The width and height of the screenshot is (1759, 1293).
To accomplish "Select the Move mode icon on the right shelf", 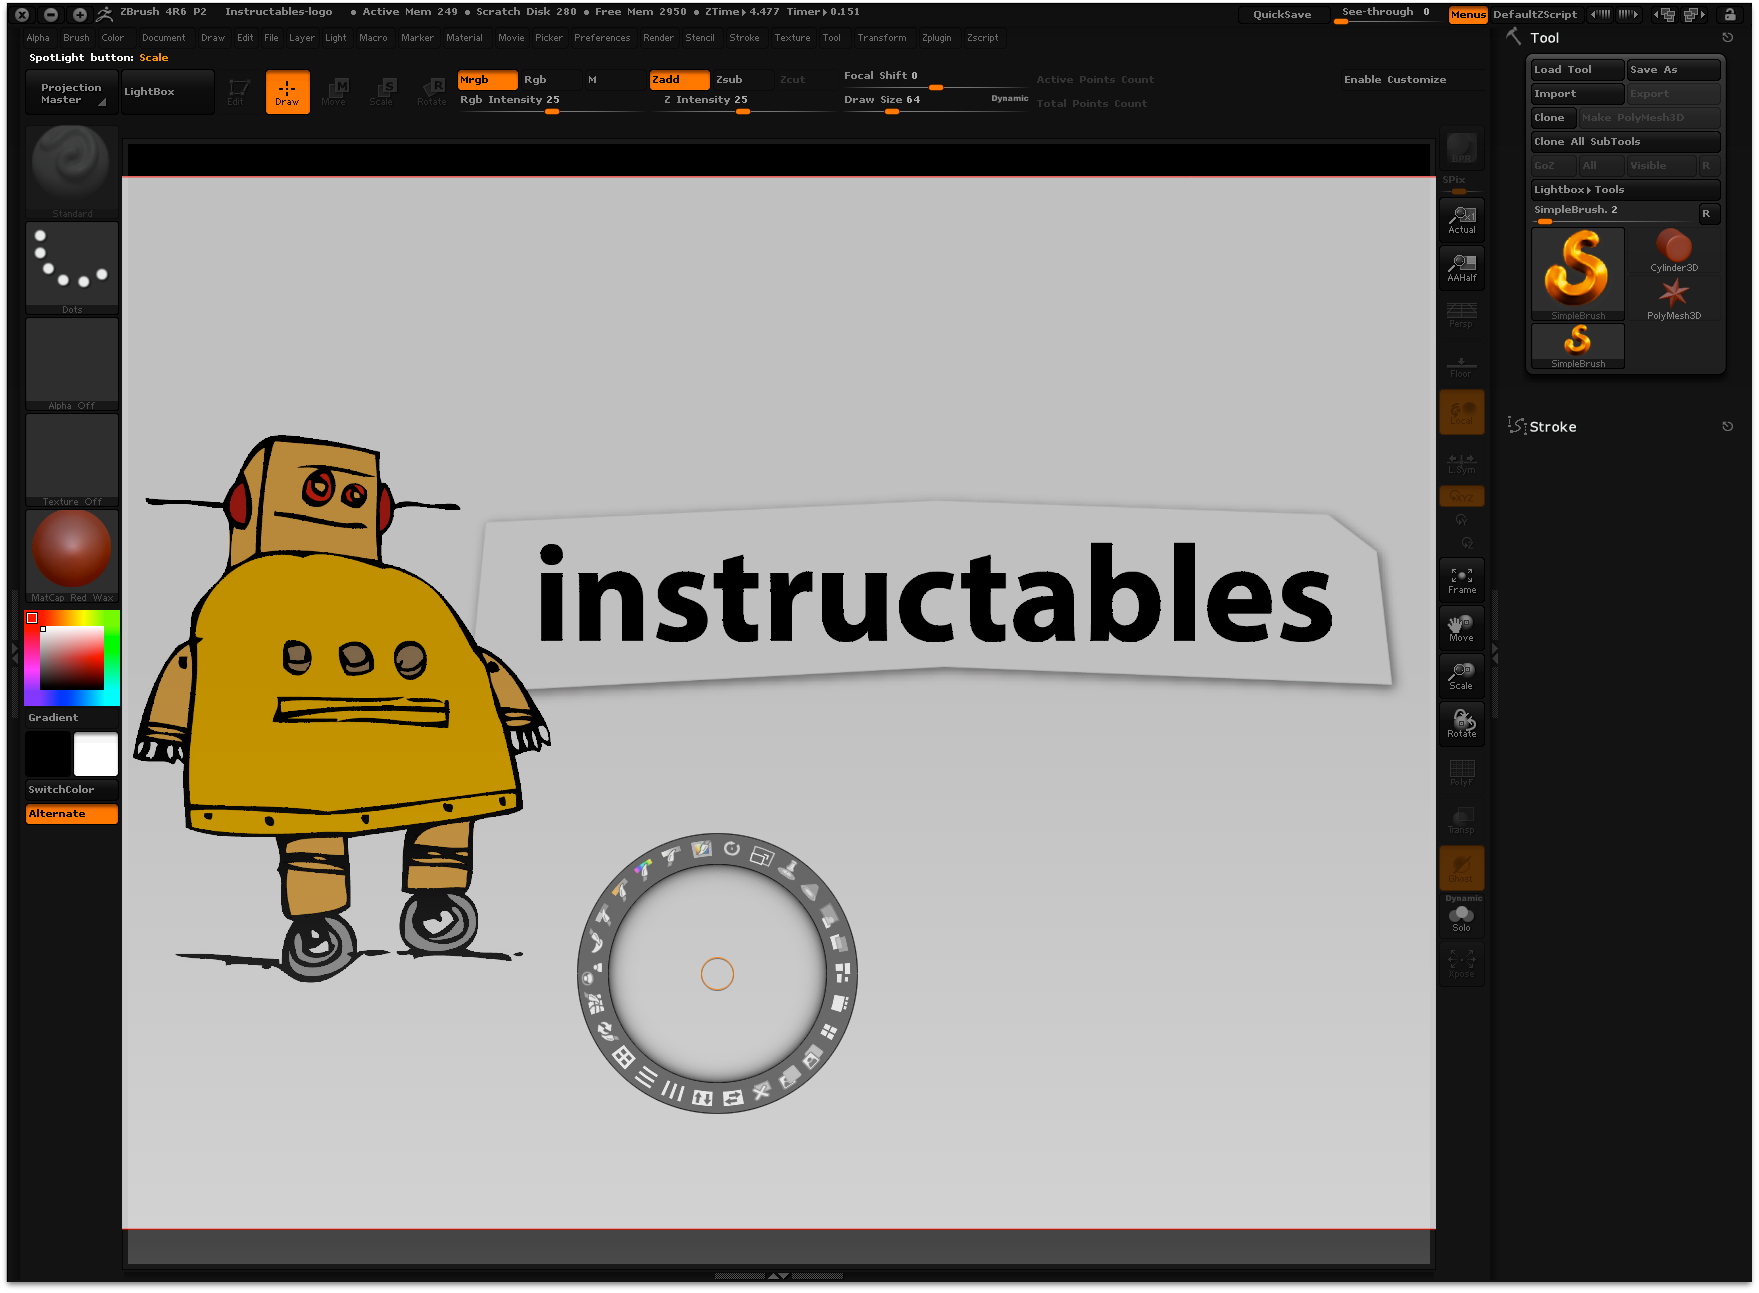I will point(1461,628).
